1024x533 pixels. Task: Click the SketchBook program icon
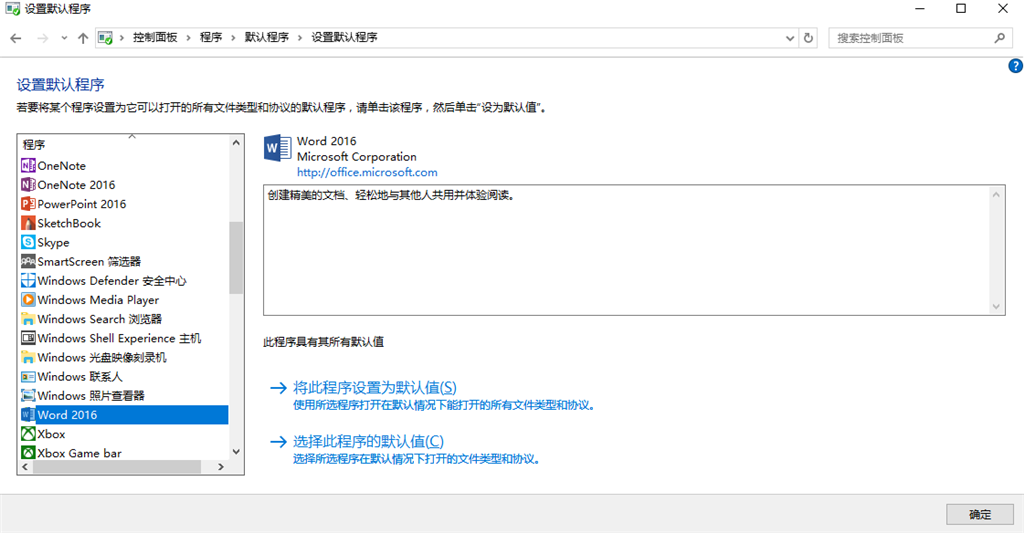click(28, 223)
